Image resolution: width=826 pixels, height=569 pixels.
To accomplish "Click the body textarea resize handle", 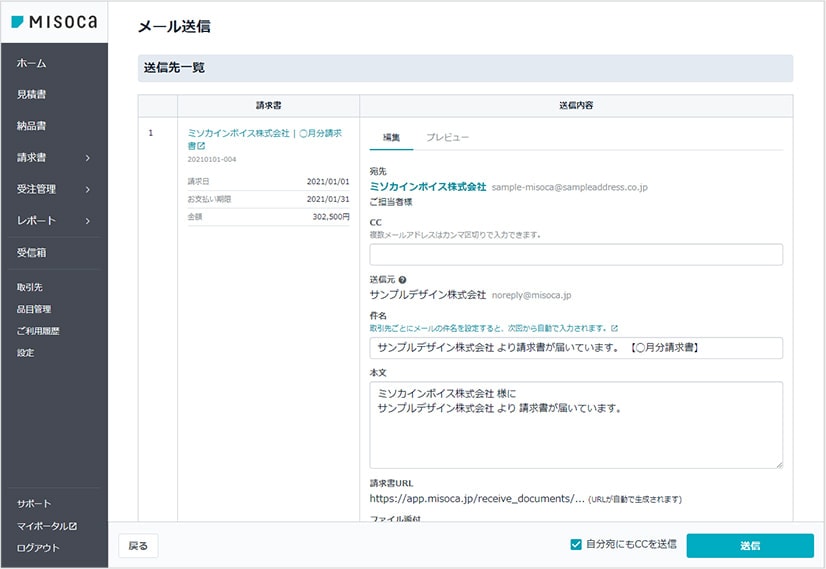I will click(x=779, y=465).
